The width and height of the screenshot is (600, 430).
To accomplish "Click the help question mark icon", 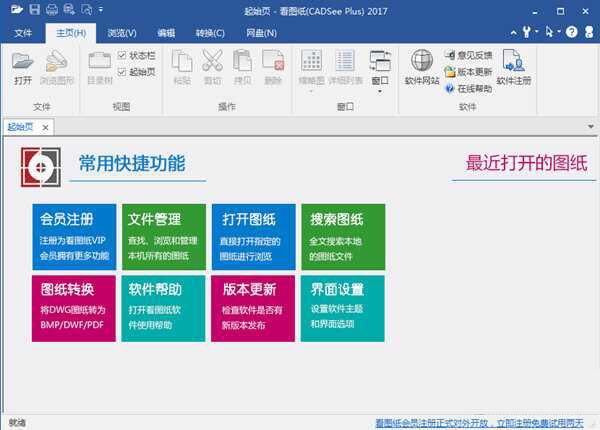I will tap(571, 33).
